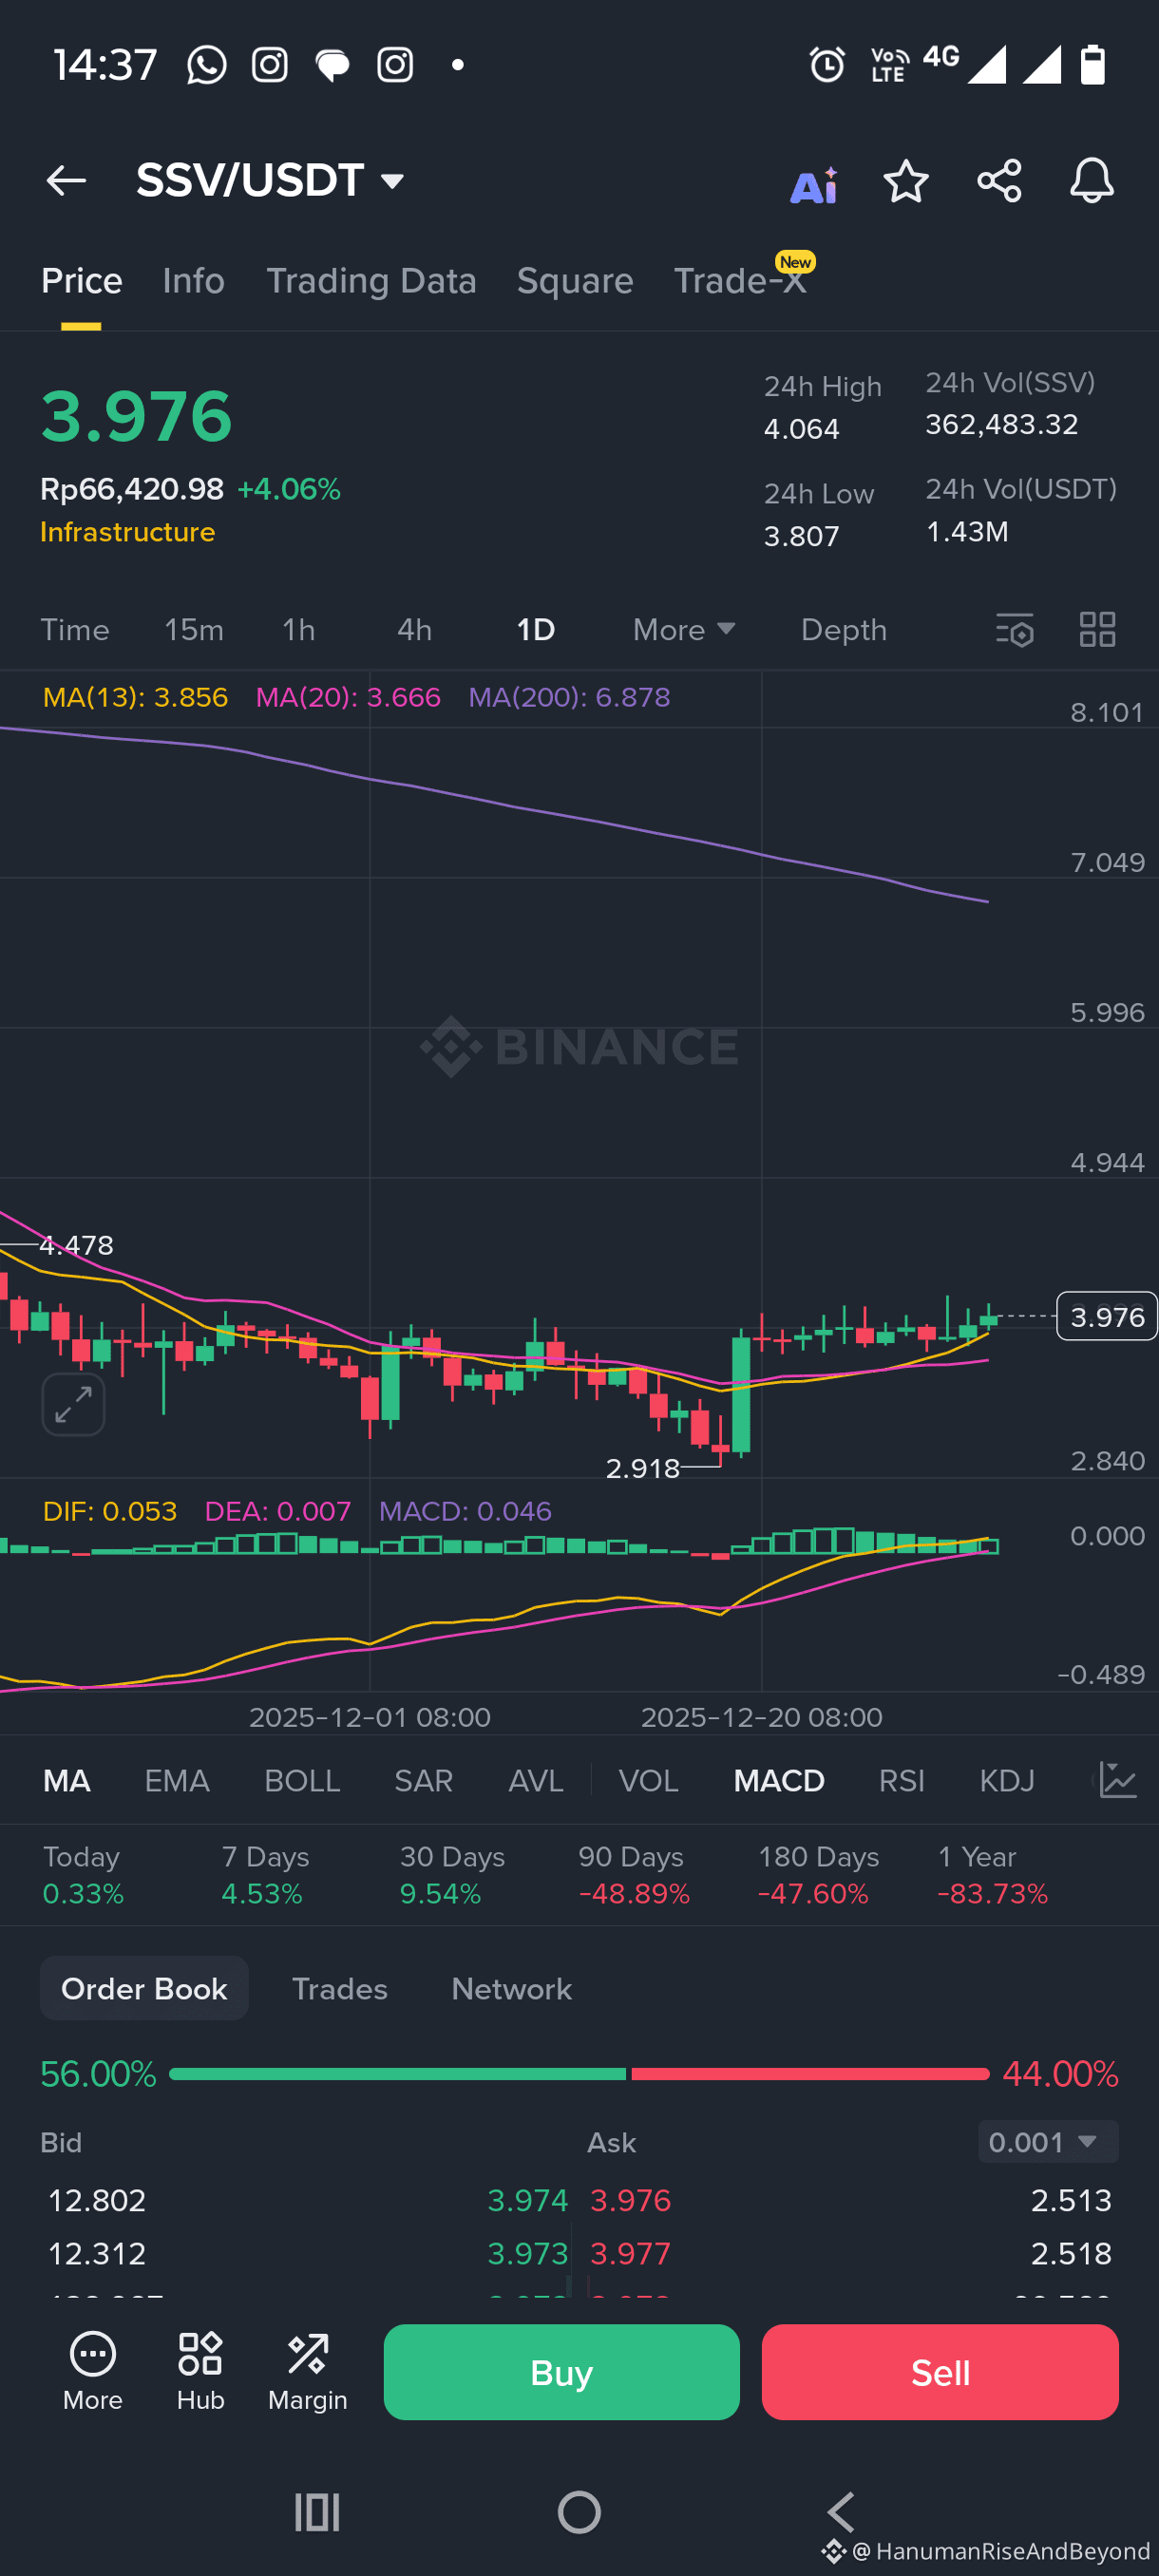Switch to the Trading Data tab
This screenshot has height=2576, width=1159.
point(371,281)
